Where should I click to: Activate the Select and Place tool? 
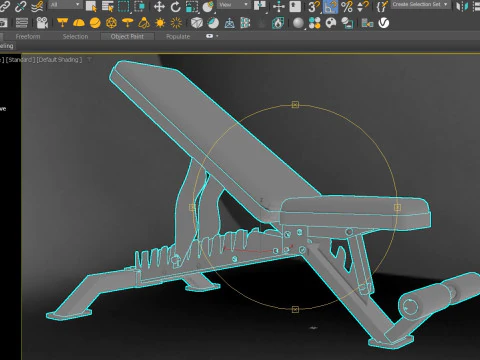point(208,7)
